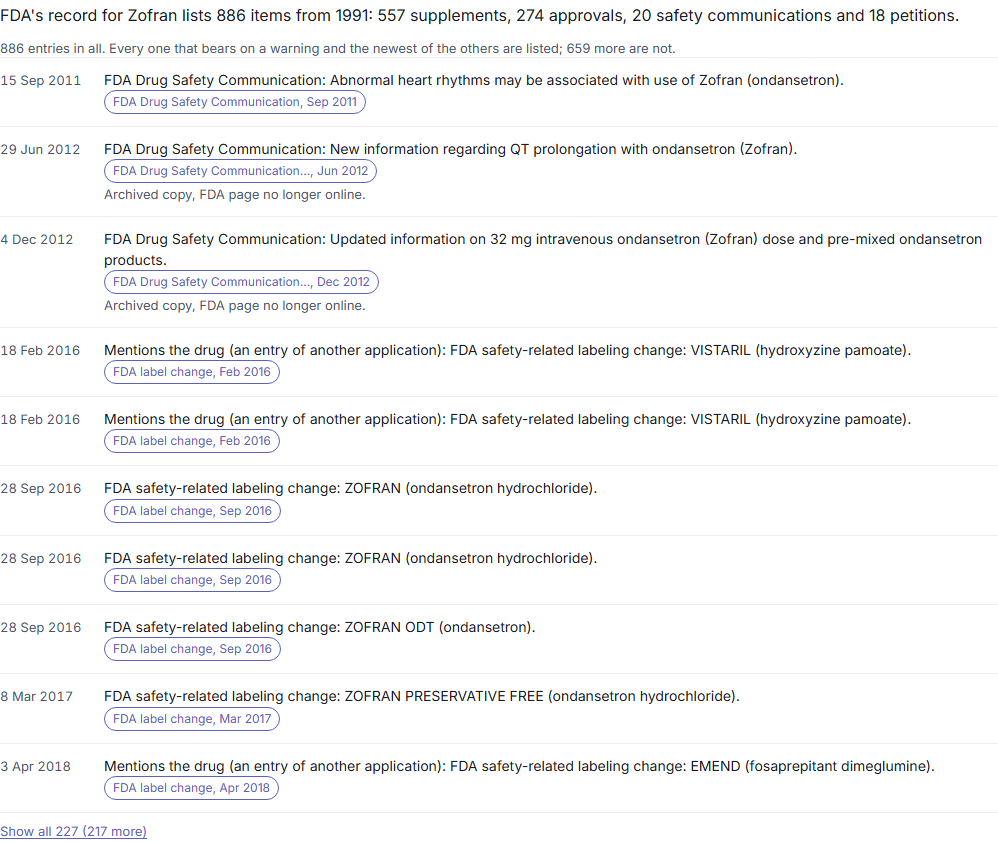Viewport: 998px width, 842px height.
Task: Select the date 8 Mar 2017
Action: point(36,696)
